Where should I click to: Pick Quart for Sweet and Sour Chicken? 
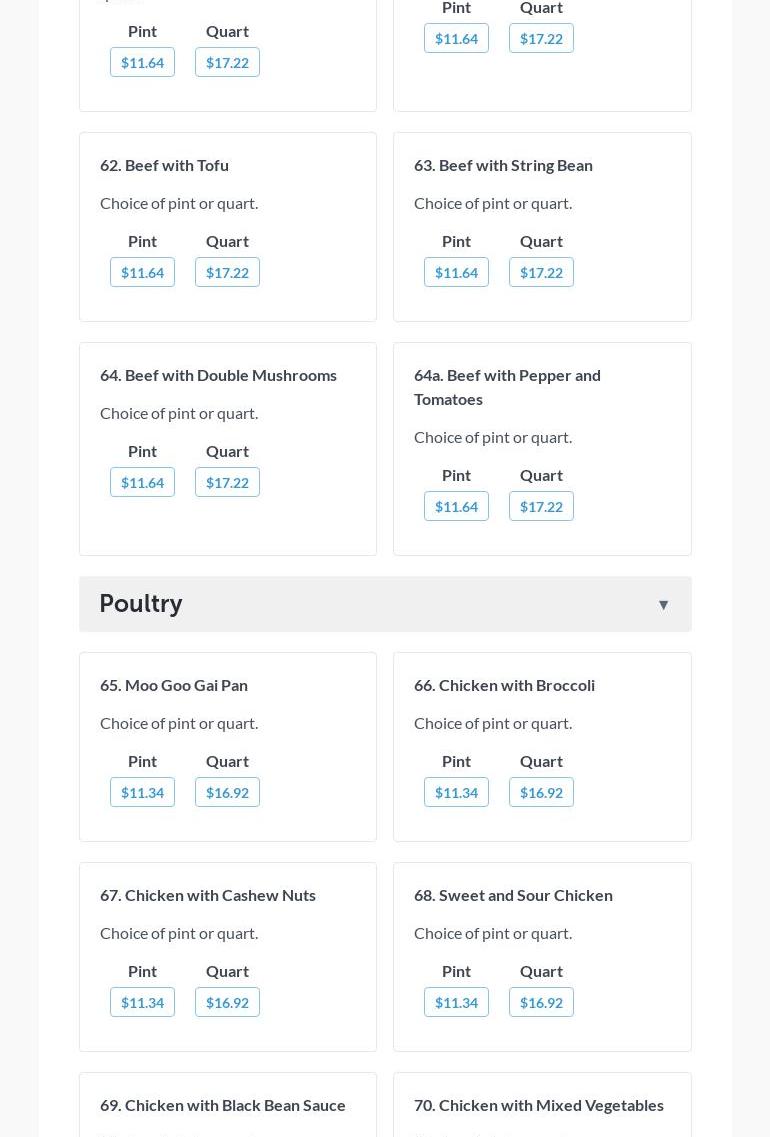541,1002
